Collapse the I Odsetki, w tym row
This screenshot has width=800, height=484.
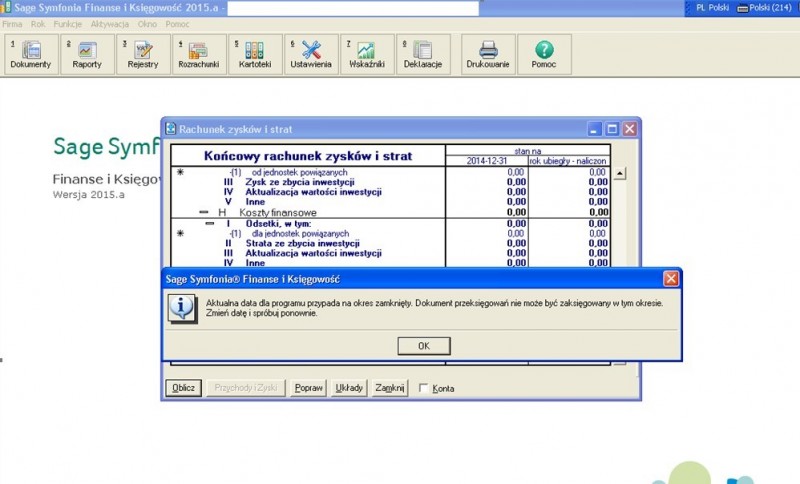point(210,223)
